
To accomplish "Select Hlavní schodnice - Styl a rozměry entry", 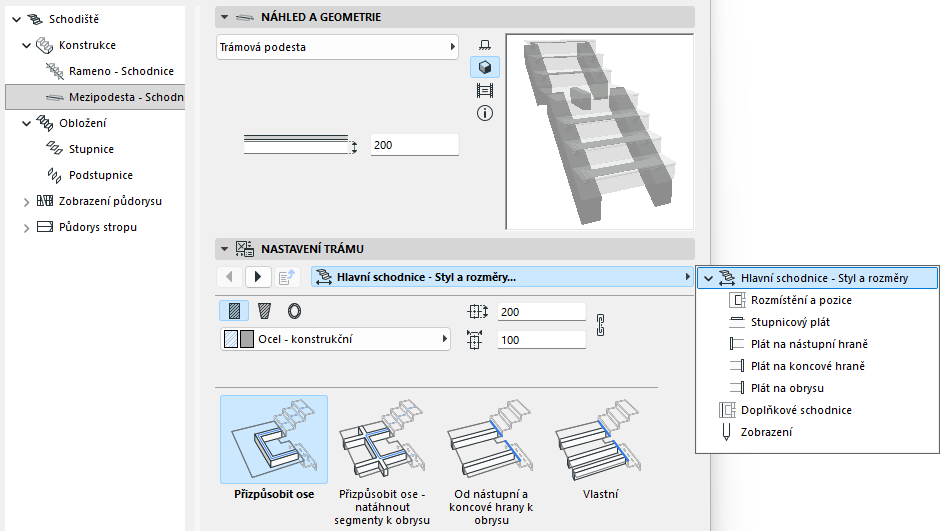I will pyautogui.click(x=817, y=278).
